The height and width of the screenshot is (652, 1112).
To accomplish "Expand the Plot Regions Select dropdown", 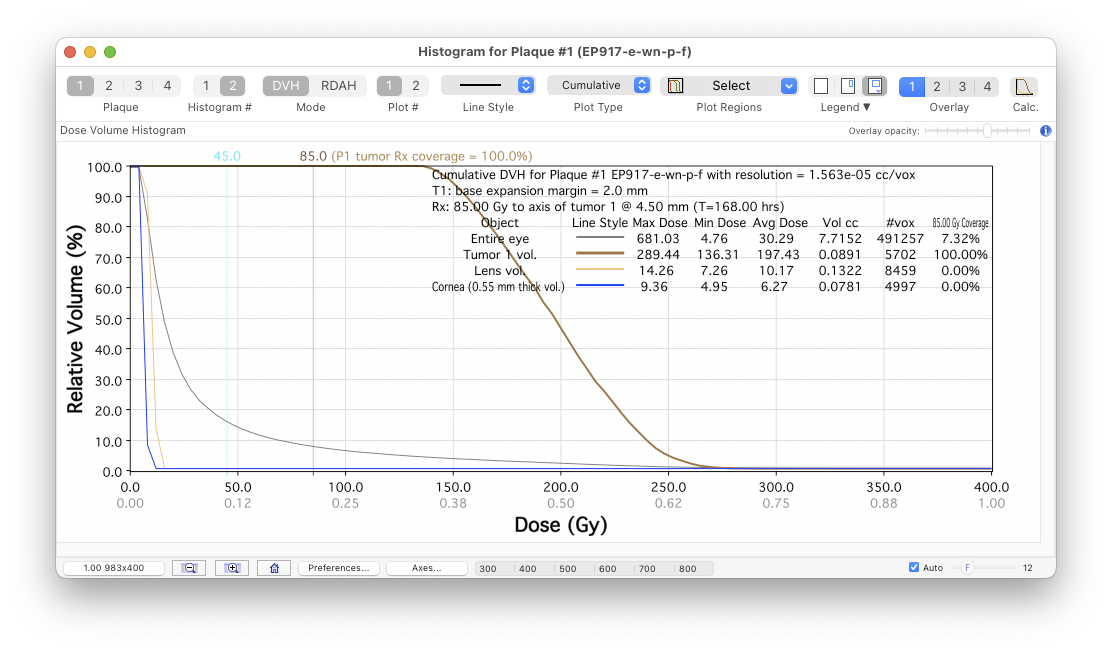I will pos(729,86).
